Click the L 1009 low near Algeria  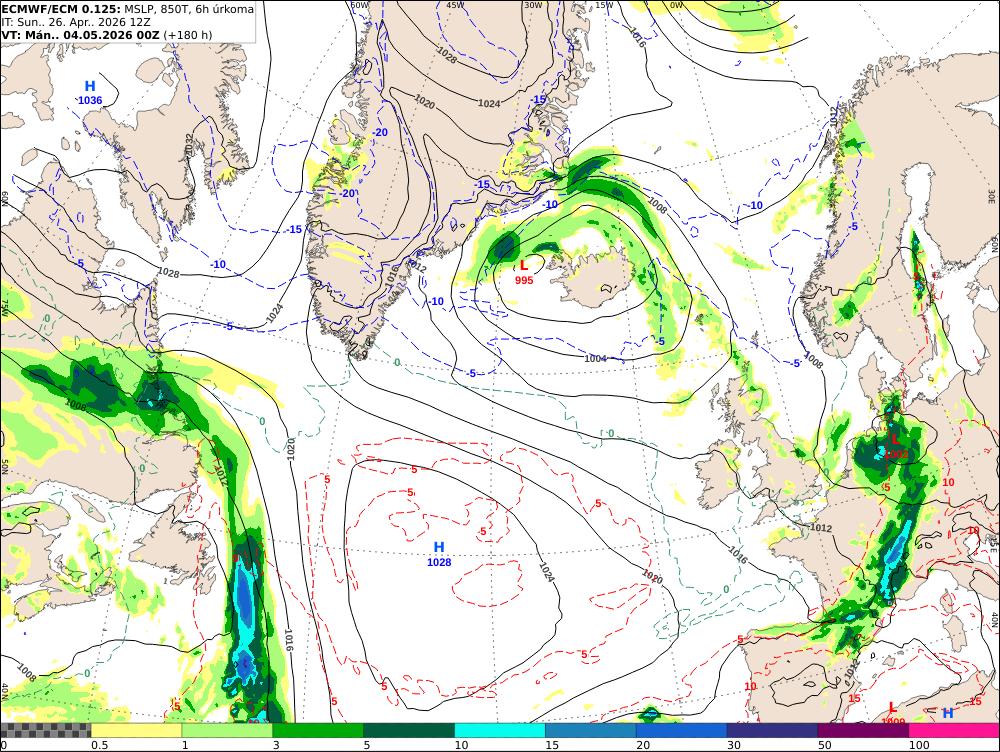coord(893,714)
